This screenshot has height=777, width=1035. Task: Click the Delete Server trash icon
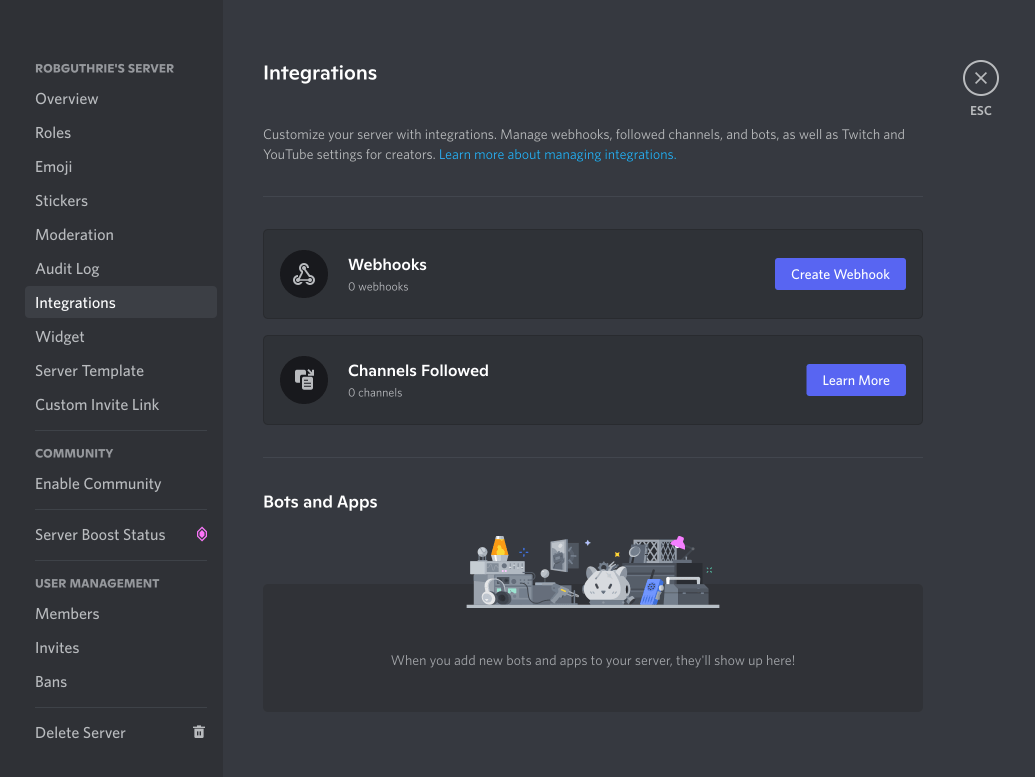point(199,732)
